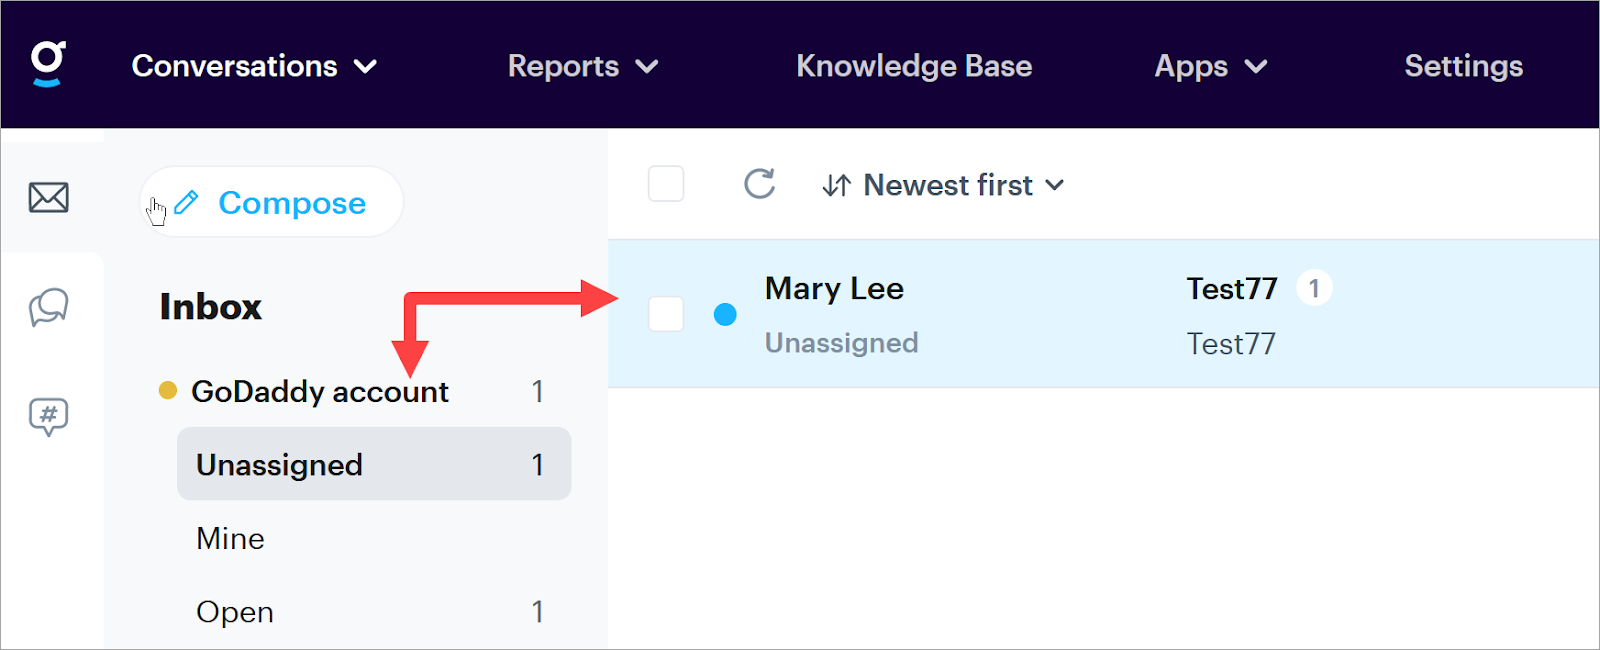This screenshot has height=650, width=1600.
Task: Open the hashtag channel sidebar icon
Action: coord(48,416)
